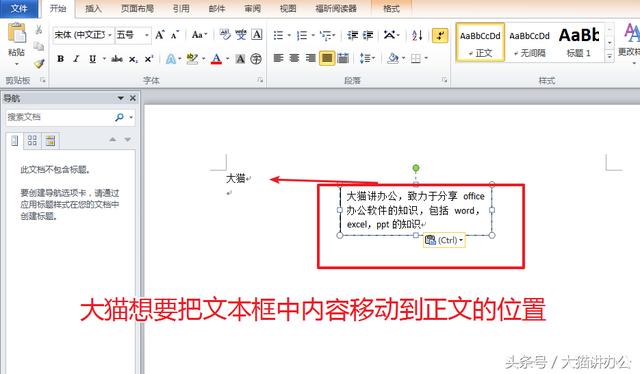Apply 正文 Normal style

pos(480,42)
